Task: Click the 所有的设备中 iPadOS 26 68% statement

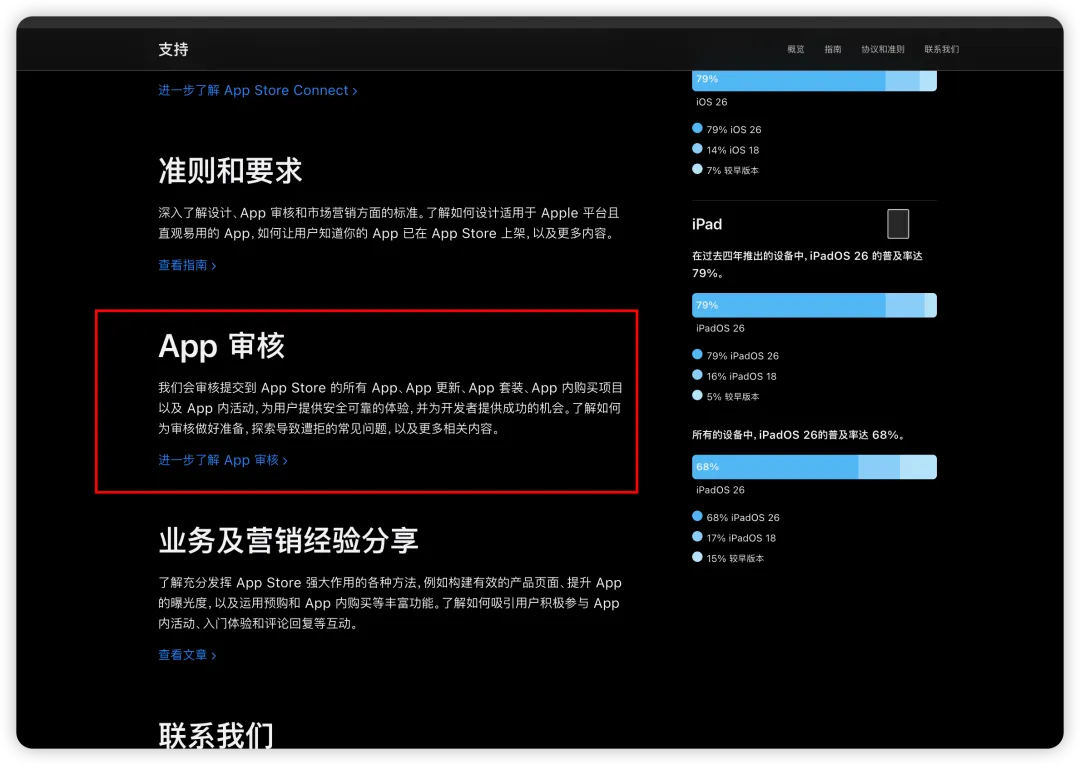Action: coord(798,435)
